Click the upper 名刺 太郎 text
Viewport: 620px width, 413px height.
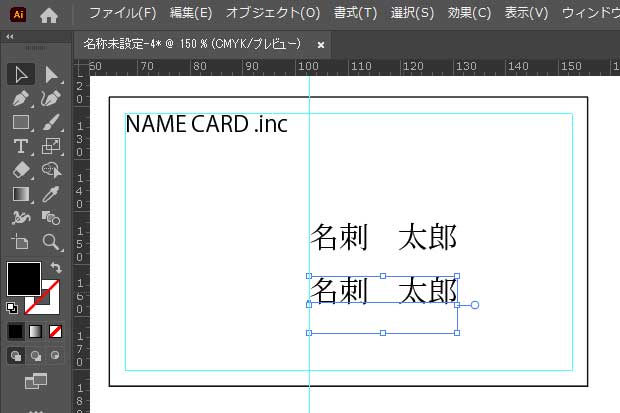(384, 237)
